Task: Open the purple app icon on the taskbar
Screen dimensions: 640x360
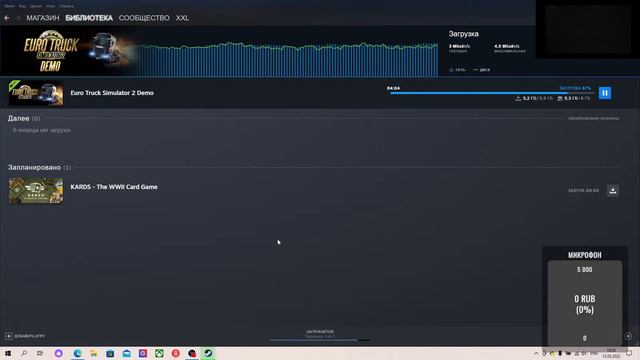Action: point(143,353)
